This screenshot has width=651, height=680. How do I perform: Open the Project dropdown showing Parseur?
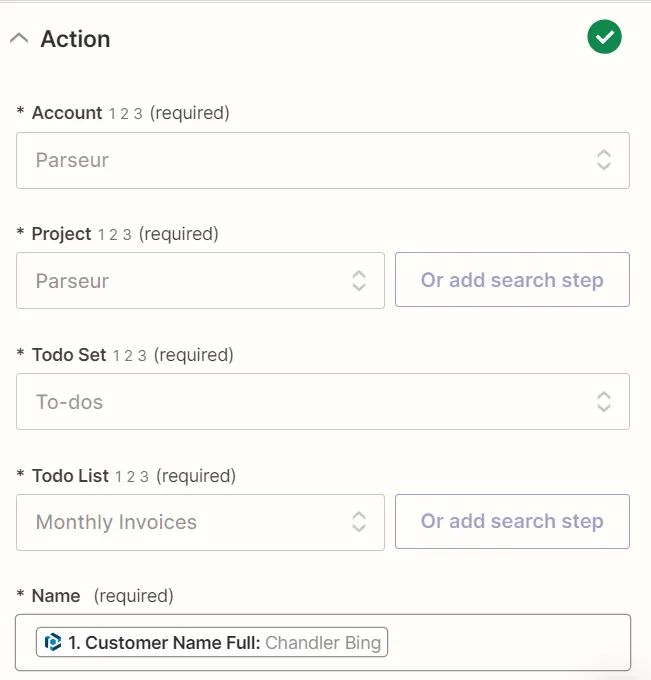[x=190, y=281]
